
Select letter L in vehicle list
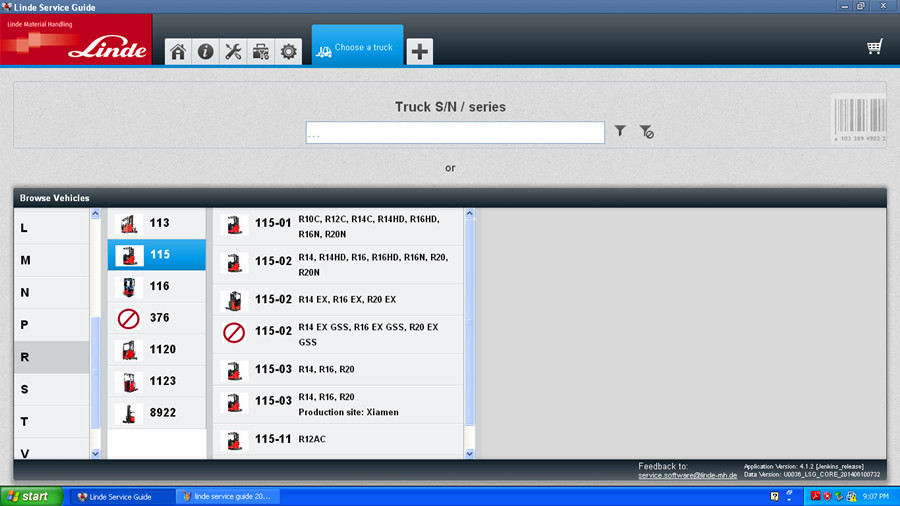tap(52, 228)
